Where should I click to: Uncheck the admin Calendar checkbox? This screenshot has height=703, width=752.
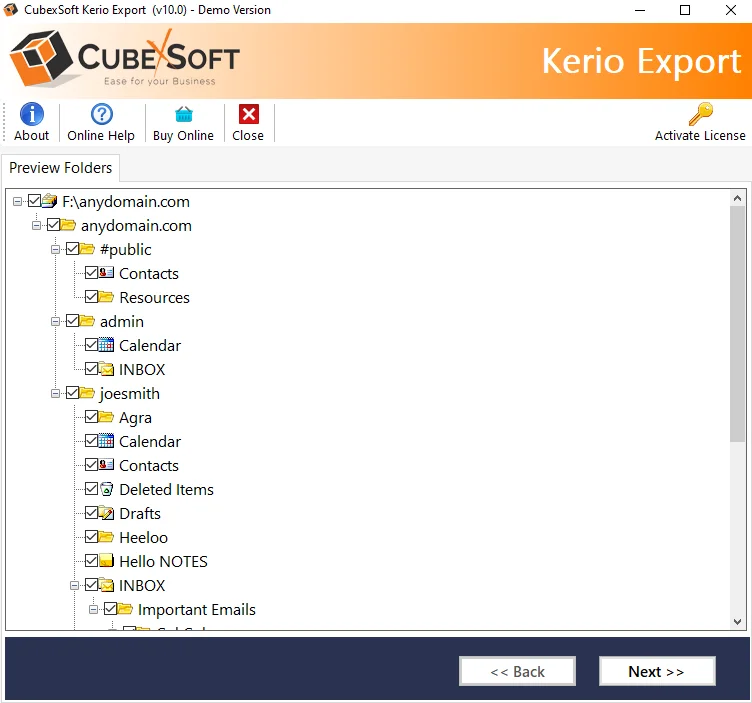[91, 344]
